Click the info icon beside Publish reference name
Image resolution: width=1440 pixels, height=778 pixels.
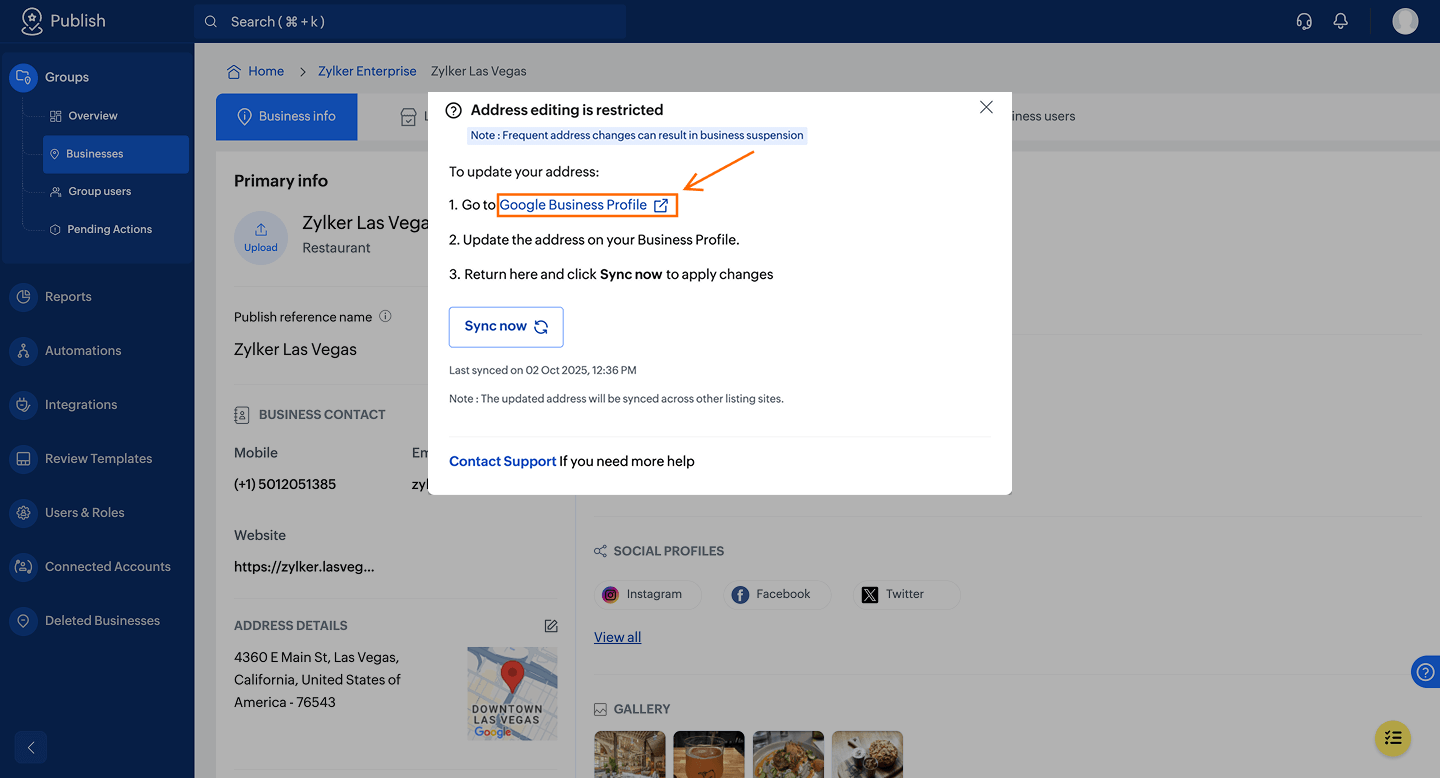385,316
